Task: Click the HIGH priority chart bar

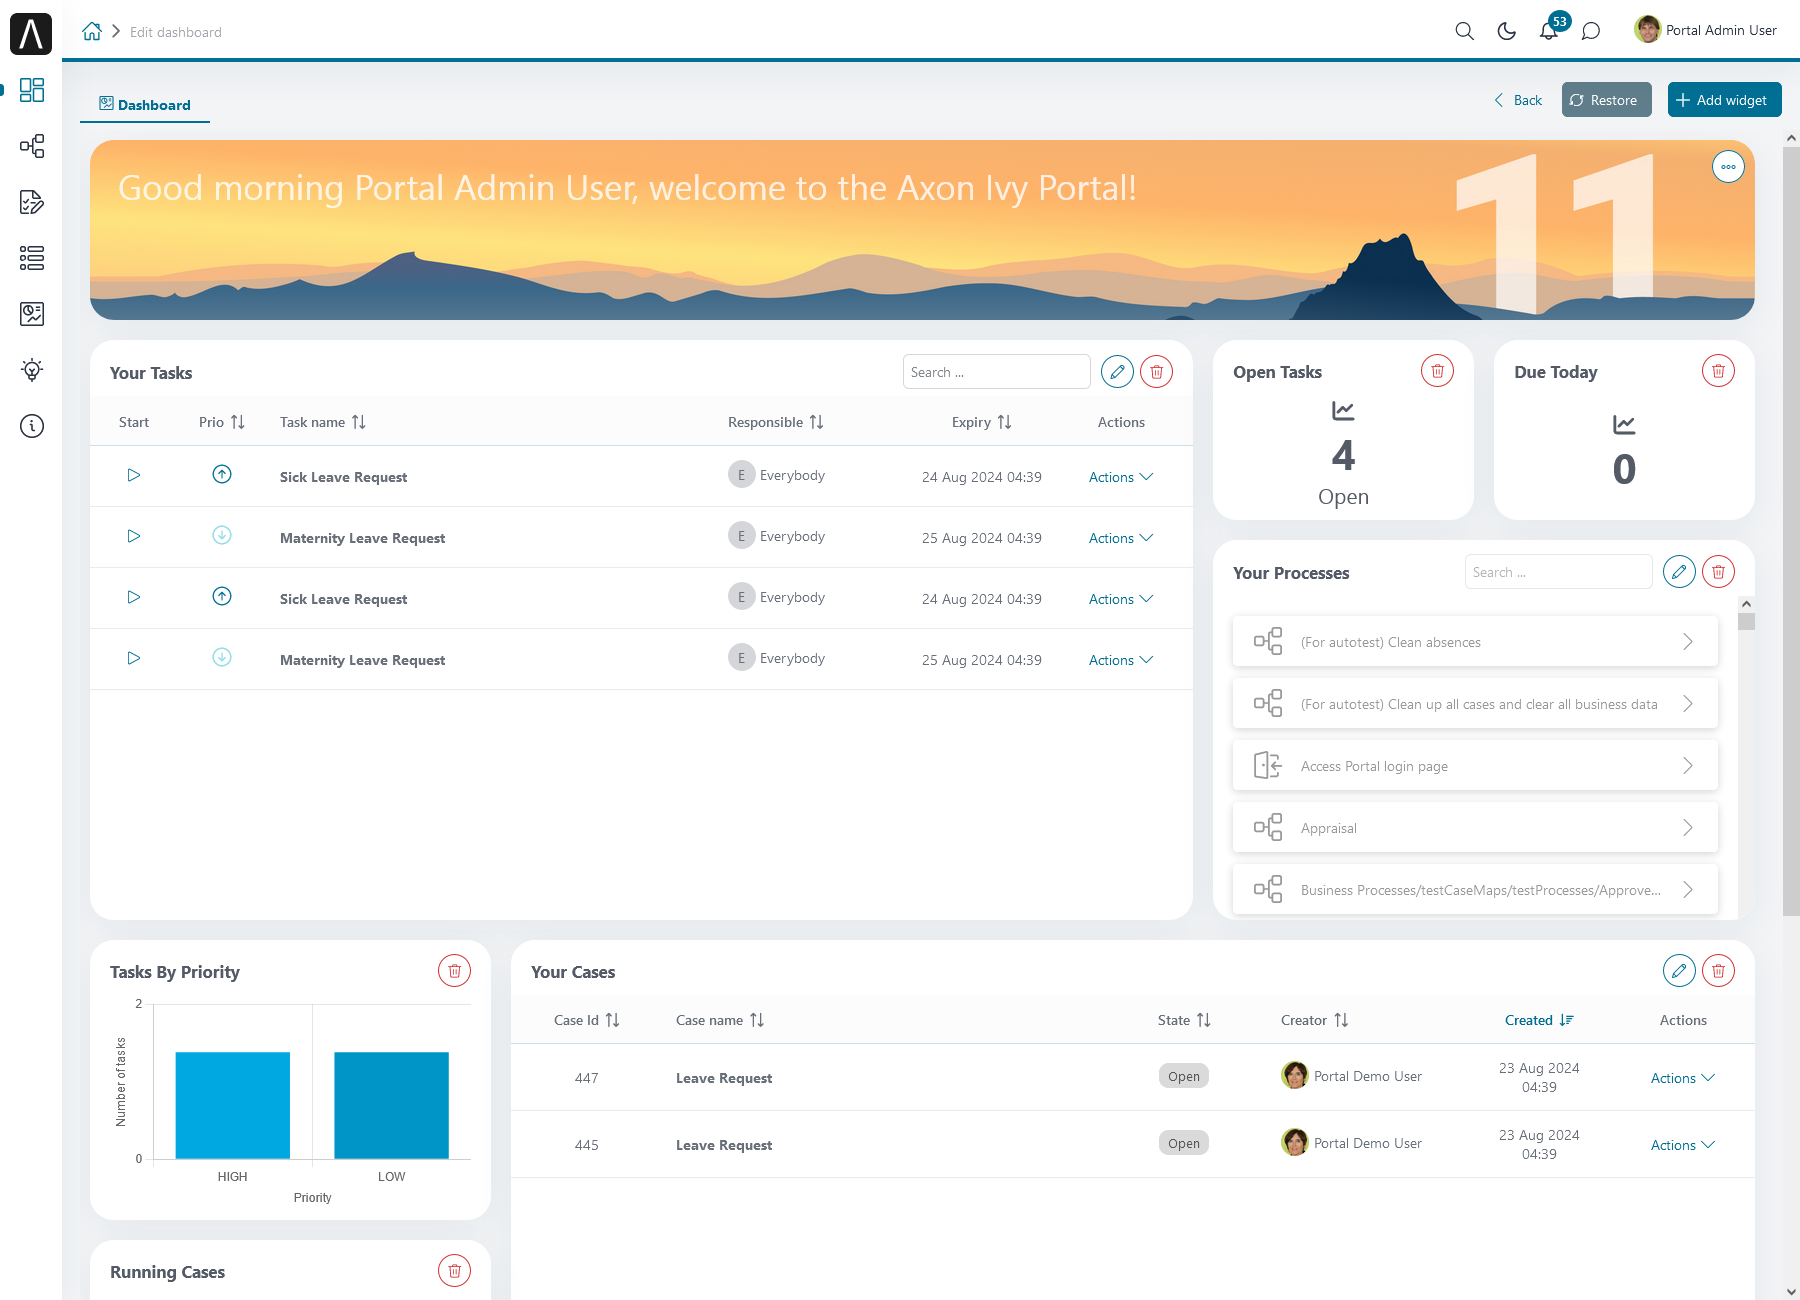Action: pyautogui.click(x=233, y=1105)
